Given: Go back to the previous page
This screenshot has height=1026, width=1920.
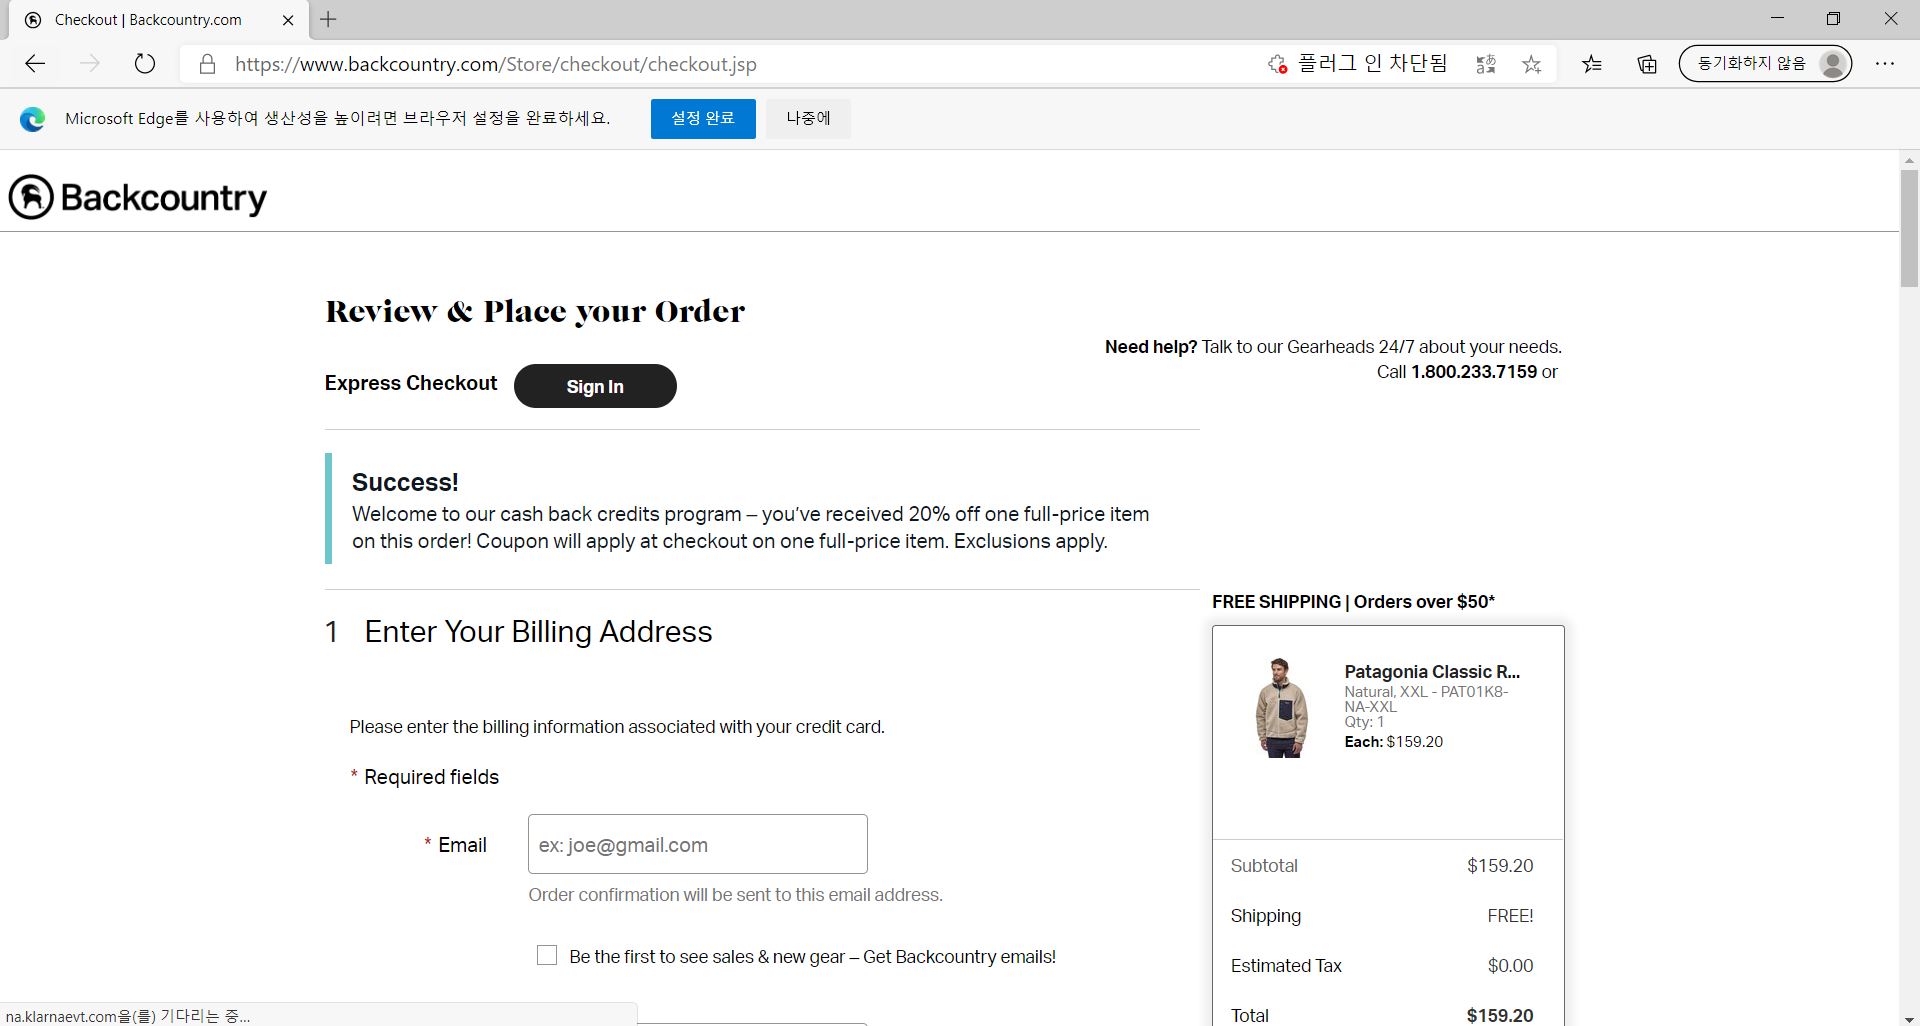Looking at the screenshot, I should [35, 64].
